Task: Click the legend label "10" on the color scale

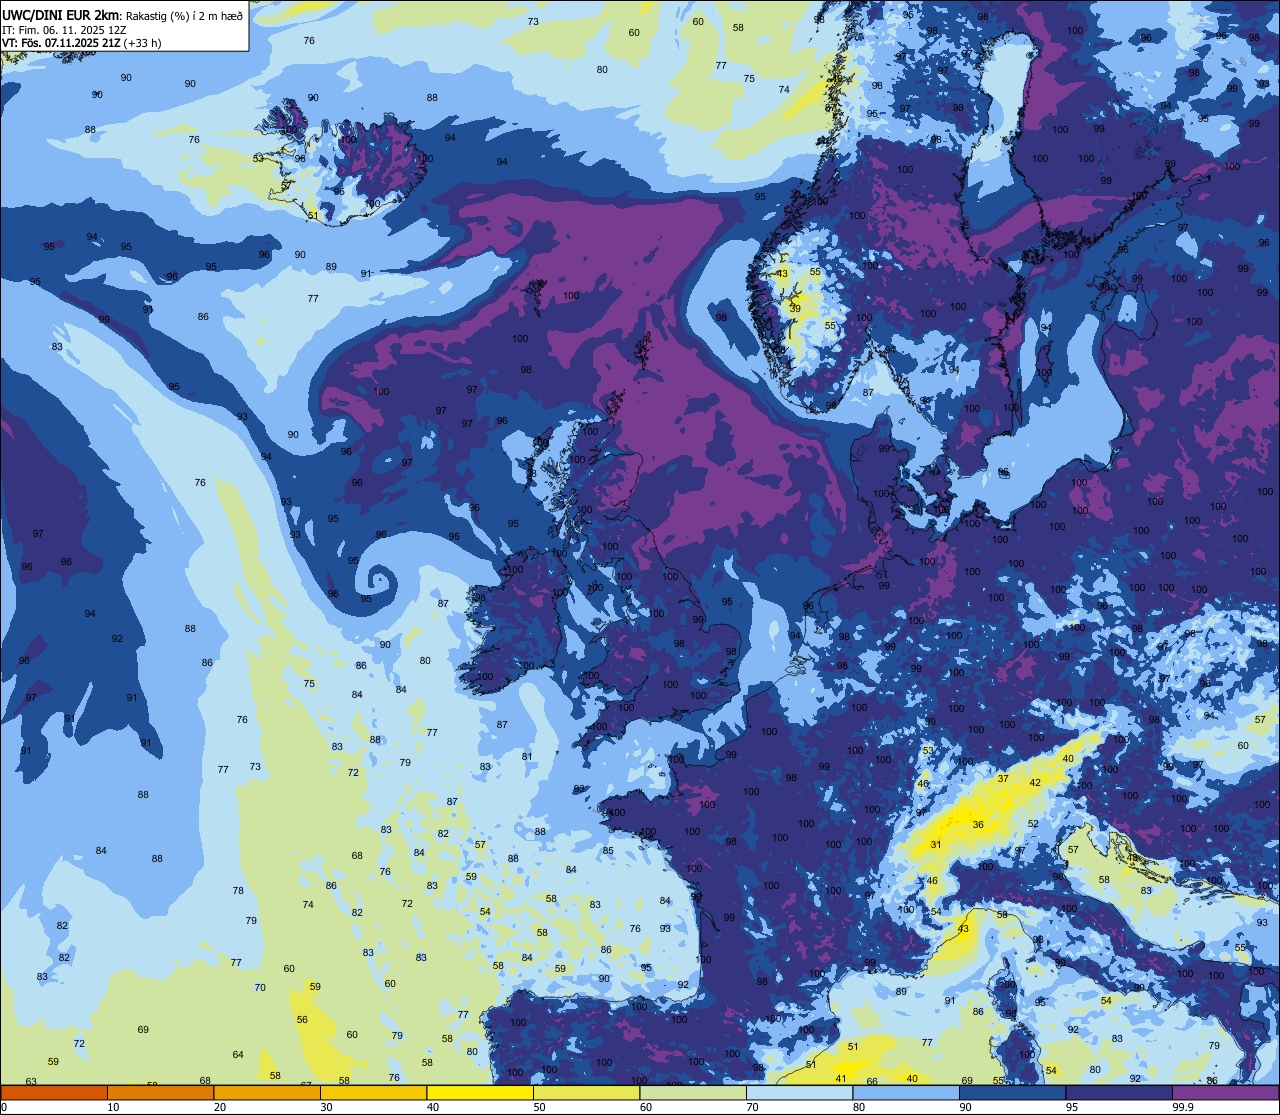Action: [x=113, y=1107]
